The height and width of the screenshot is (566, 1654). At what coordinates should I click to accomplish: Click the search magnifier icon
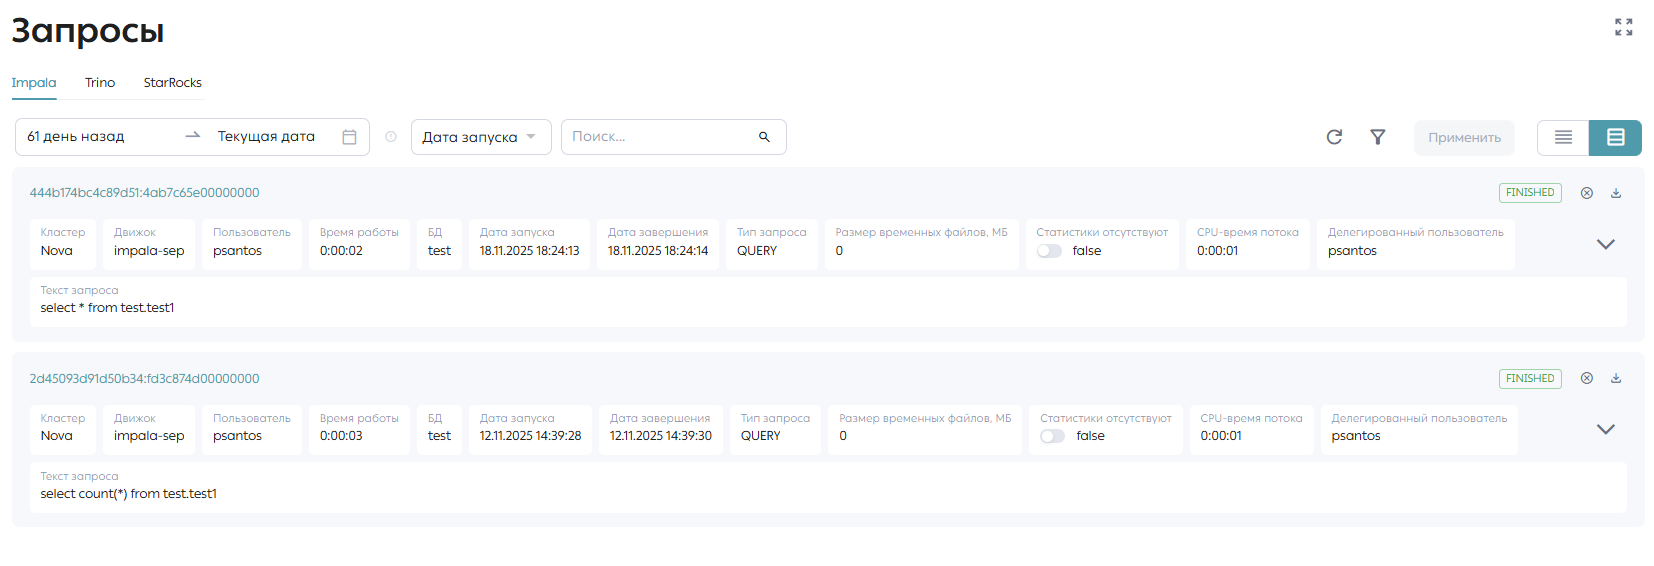pos(764,137)
